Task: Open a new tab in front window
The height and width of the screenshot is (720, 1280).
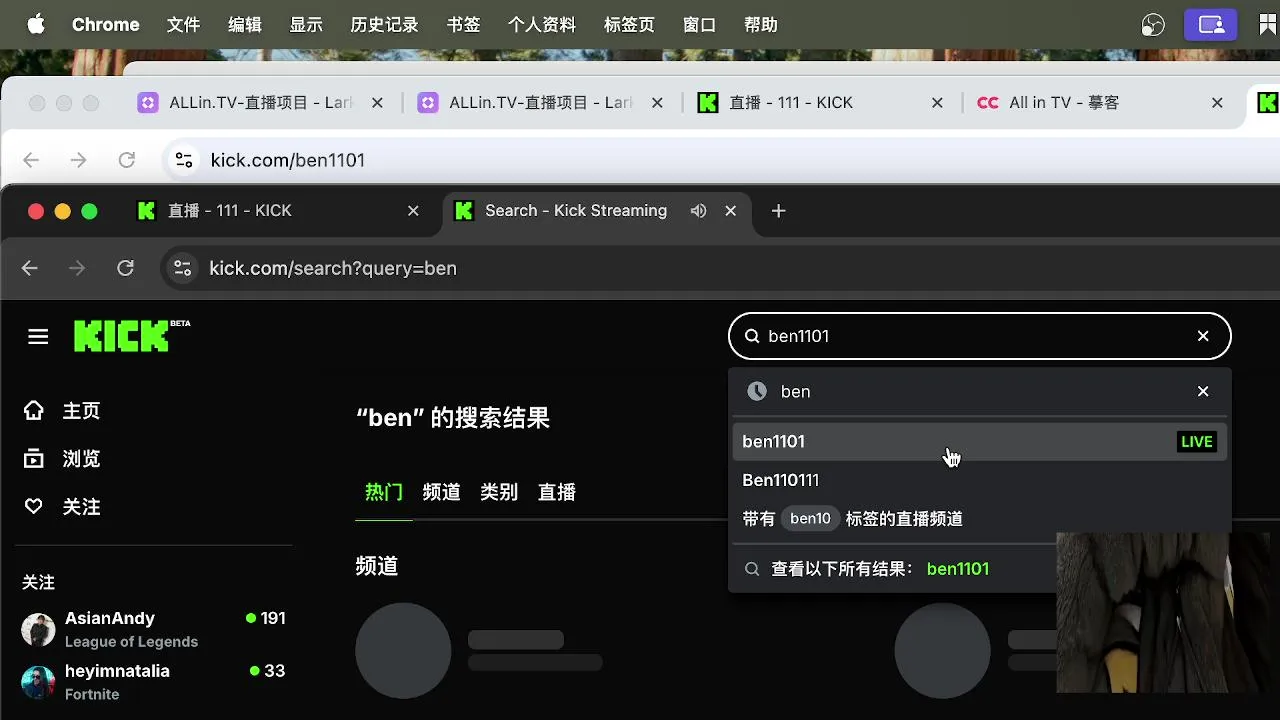Action: pyautogui.click(x=779, y=211)
